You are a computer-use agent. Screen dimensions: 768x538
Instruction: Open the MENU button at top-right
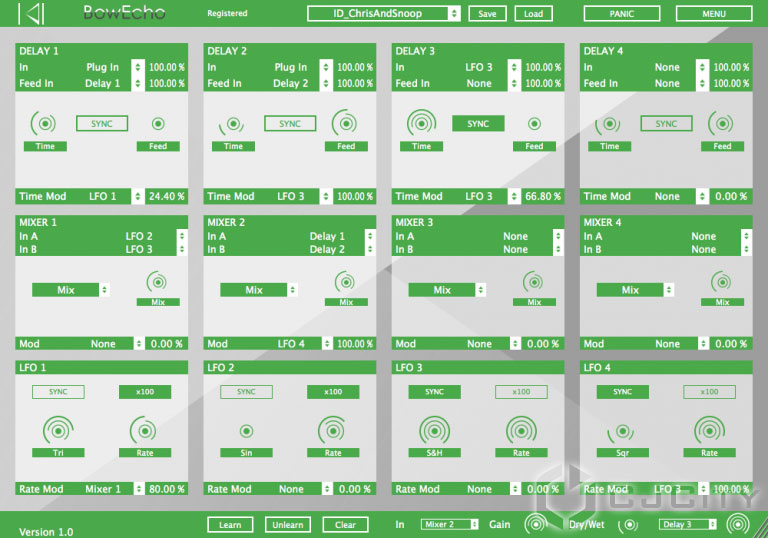pyautogui.click(x=713, y=14)
